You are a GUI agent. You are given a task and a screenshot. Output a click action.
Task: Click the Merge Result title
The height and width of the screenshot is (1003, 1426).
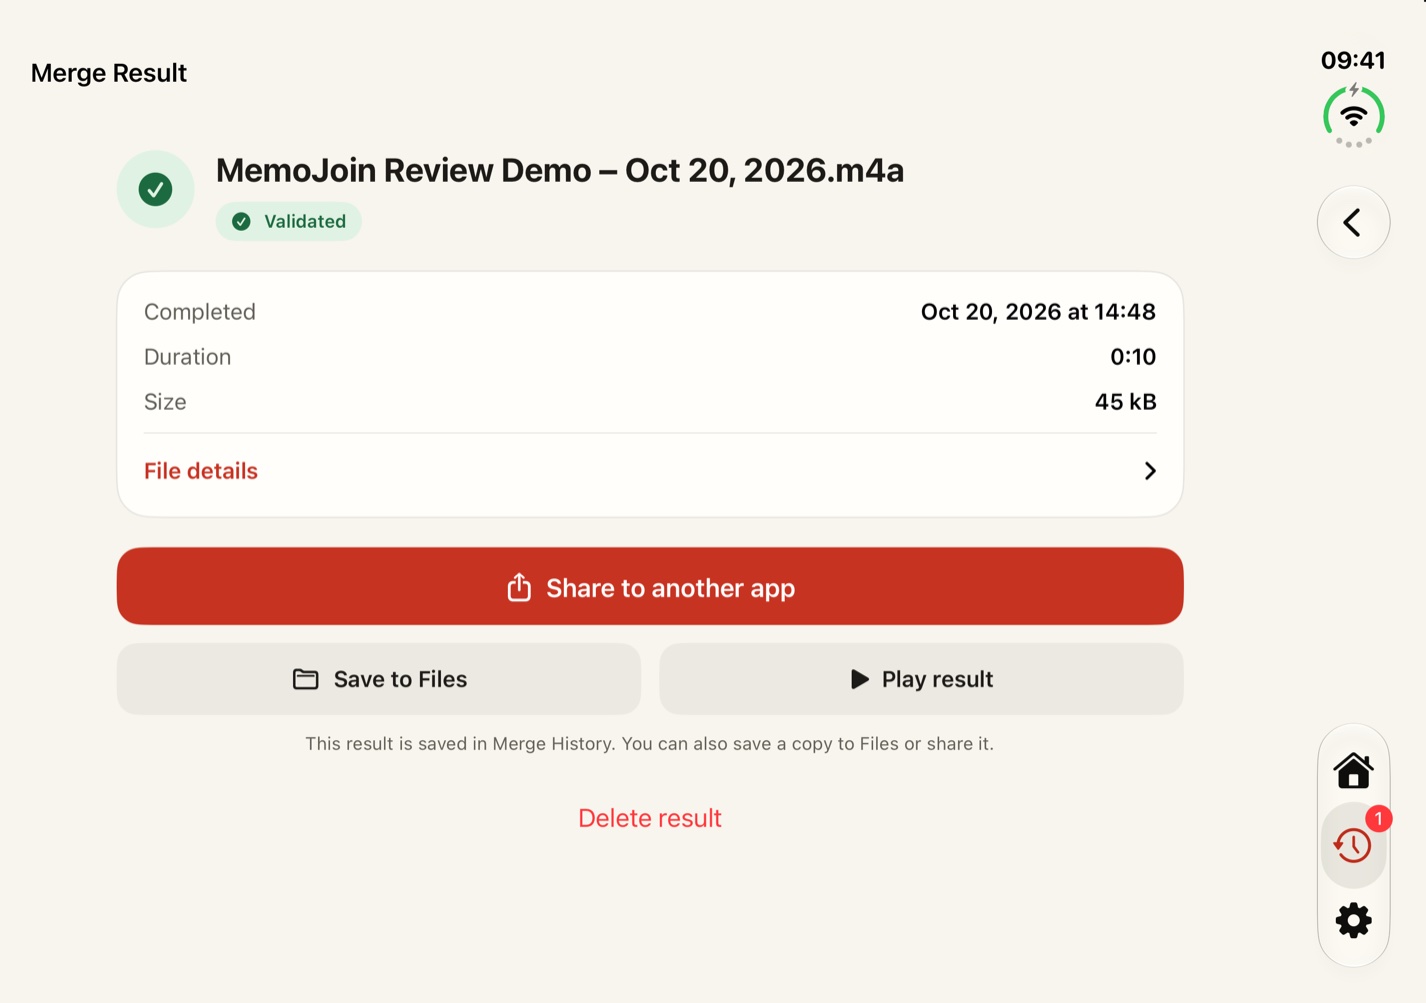[x=109, y=73]
